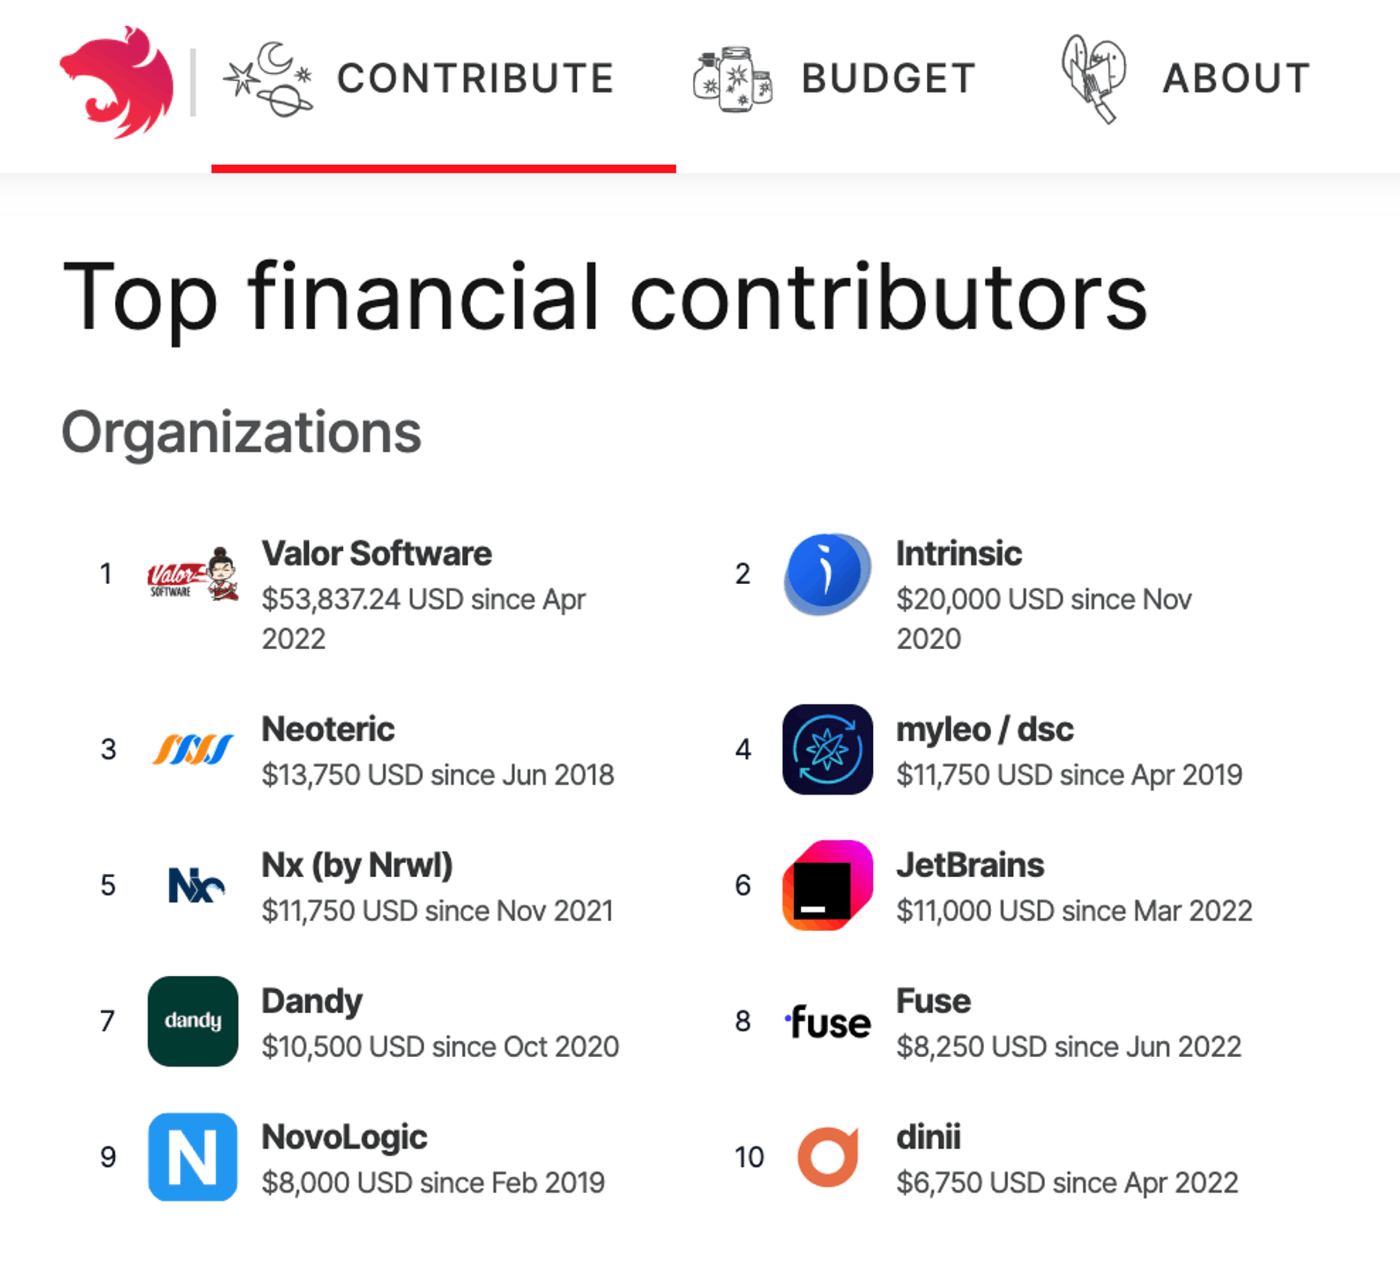
Task: Click the myleo / dsc dark icon
Action: pyautogui.click(x=827, y=749)
